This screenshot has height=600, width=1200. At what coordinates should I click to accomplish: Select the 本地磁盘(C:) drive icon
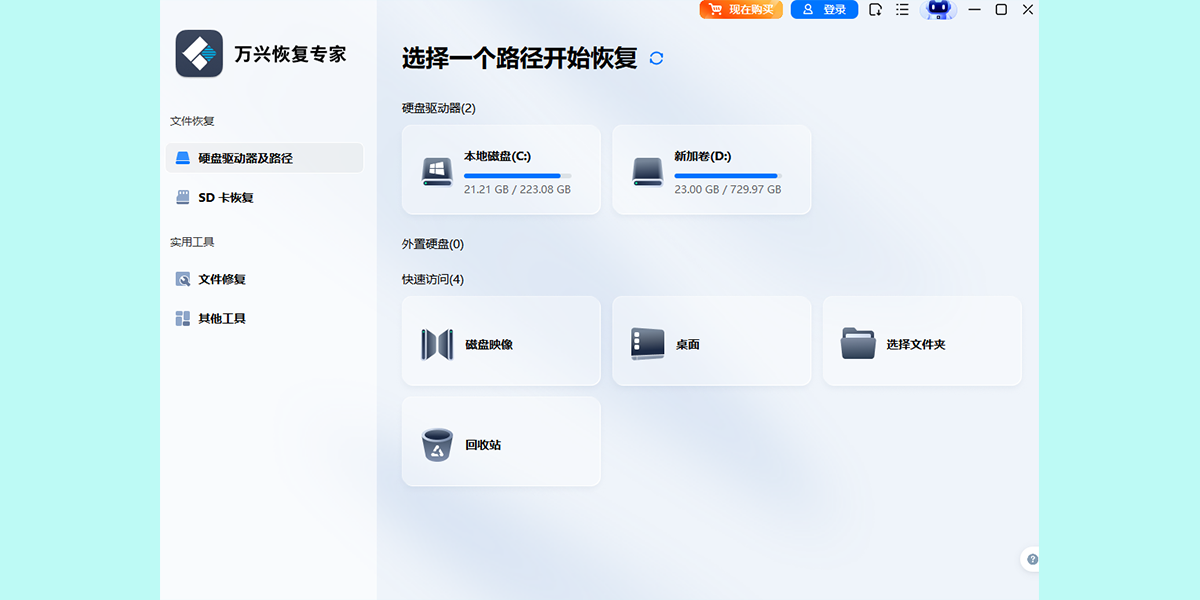pyautogui.click(x=437, y=171)
